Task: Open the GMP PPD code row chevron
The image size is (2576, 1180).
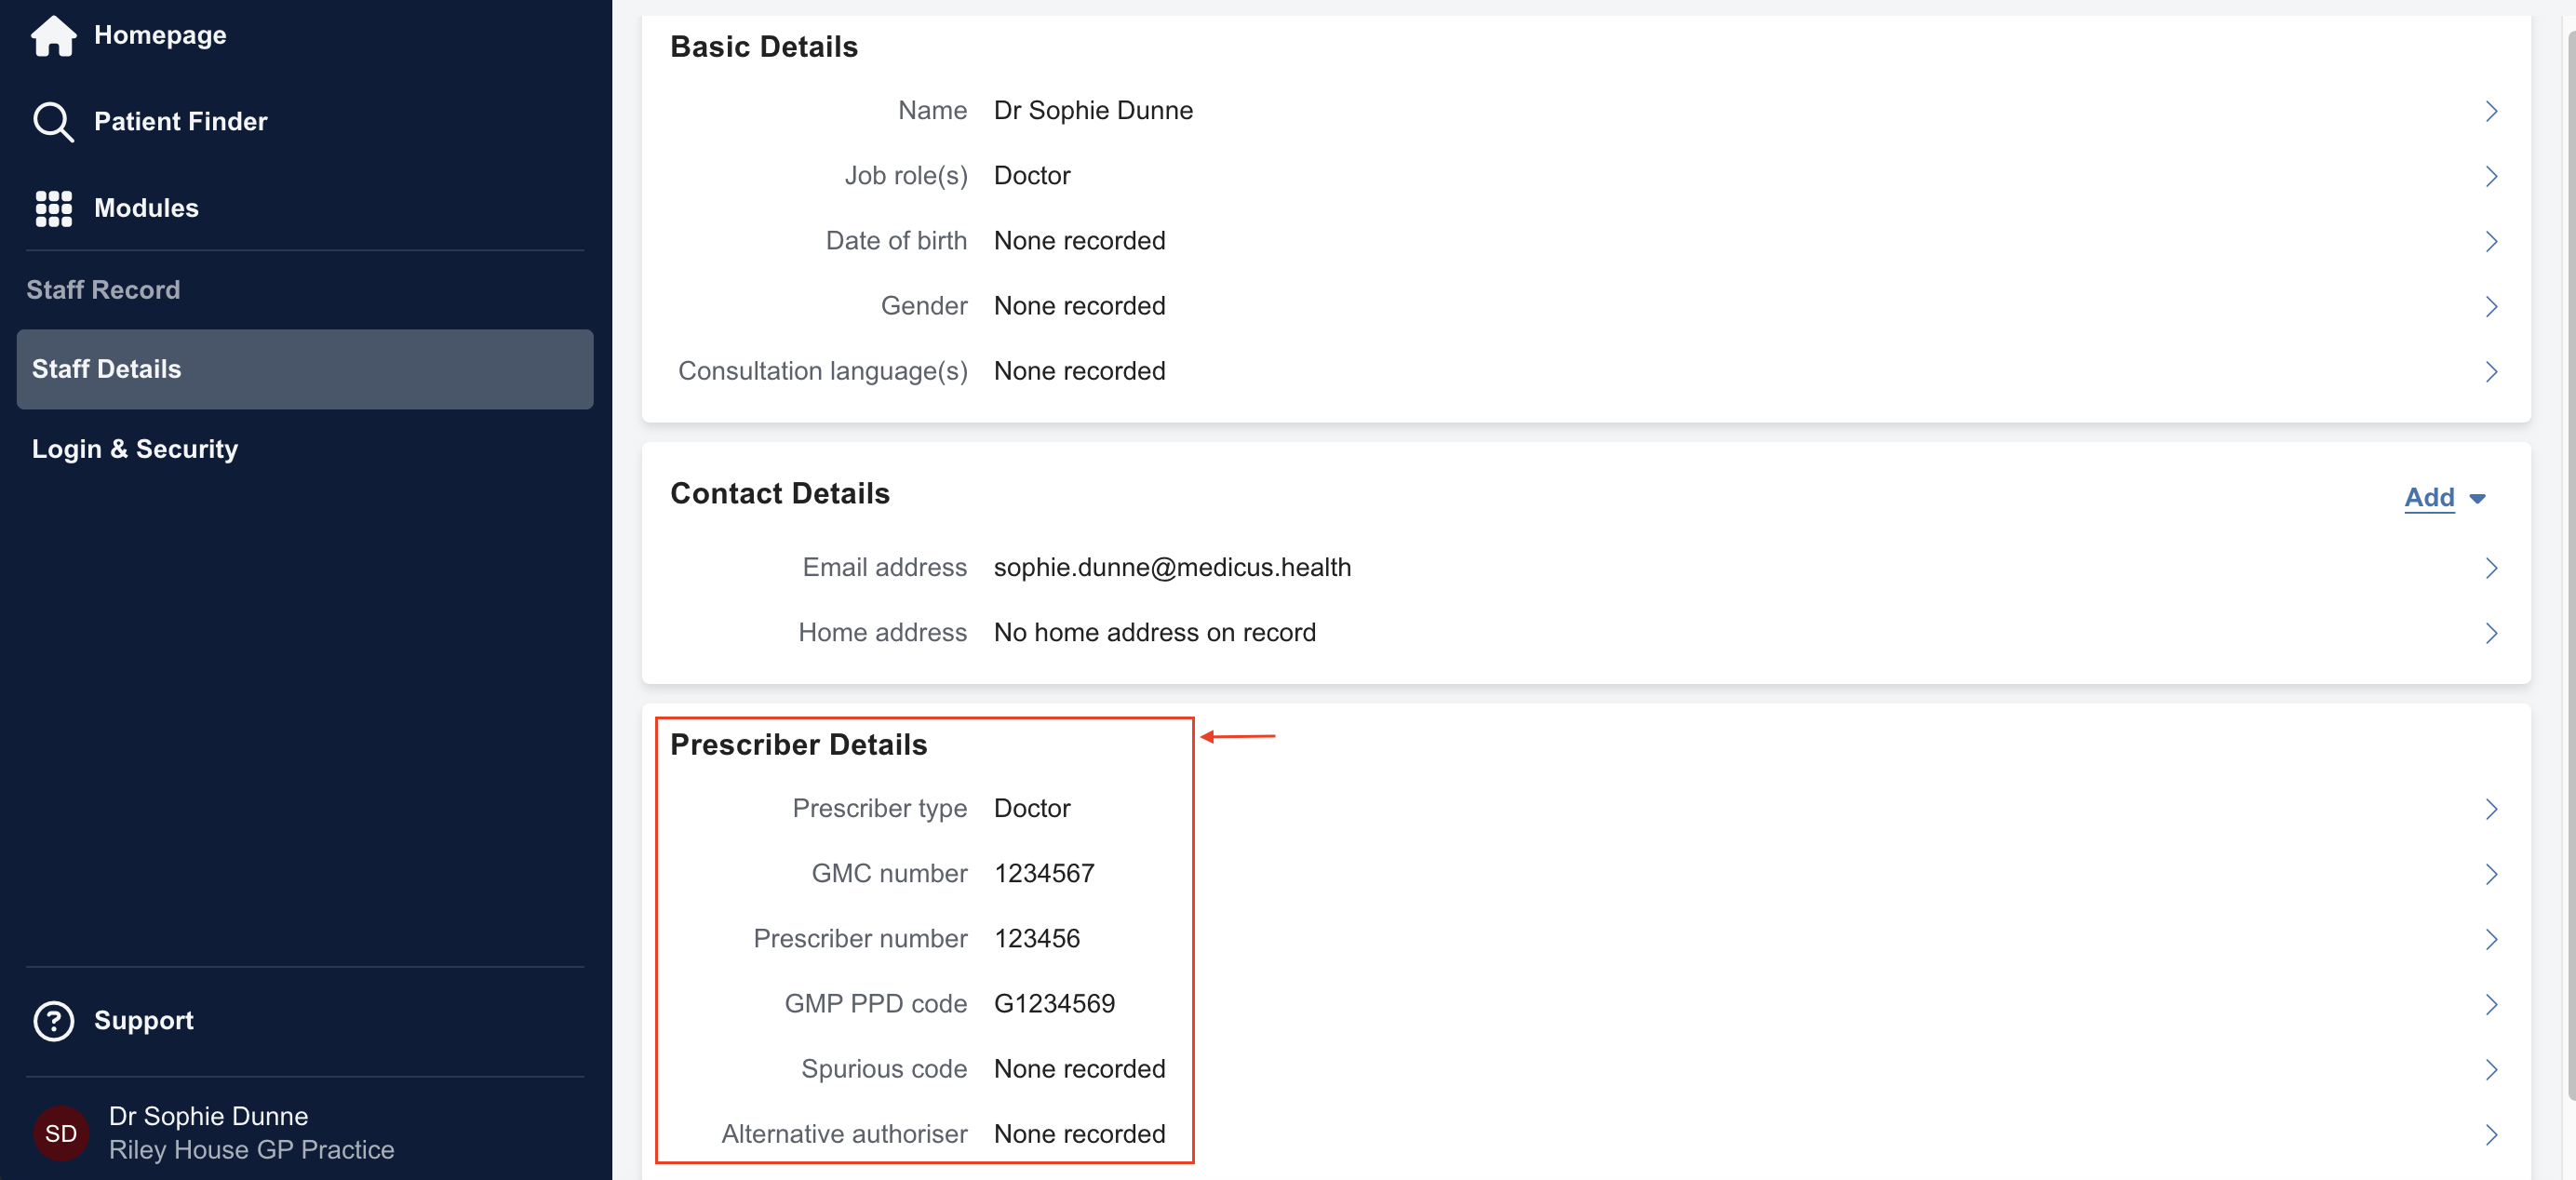Action: tap(2491, 1004)
